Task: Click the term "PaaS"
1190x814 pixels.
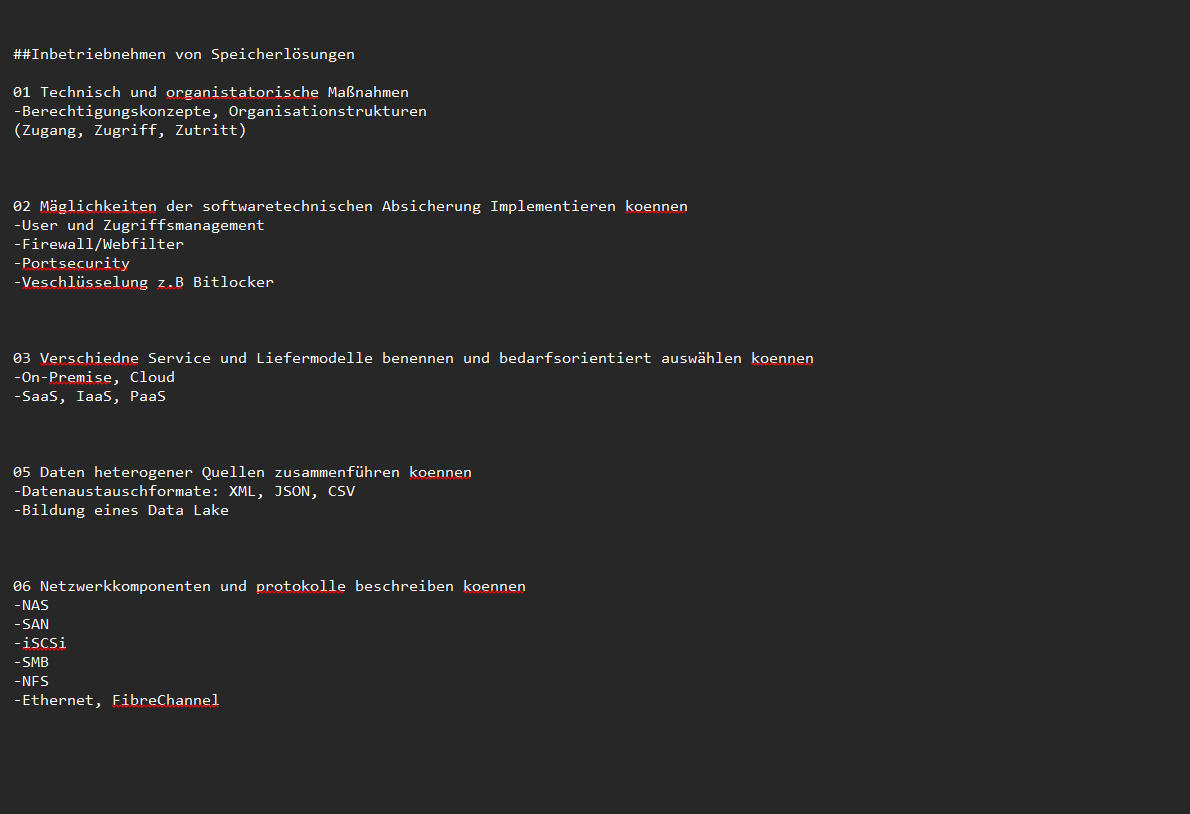Action: [x=148, y=396]
